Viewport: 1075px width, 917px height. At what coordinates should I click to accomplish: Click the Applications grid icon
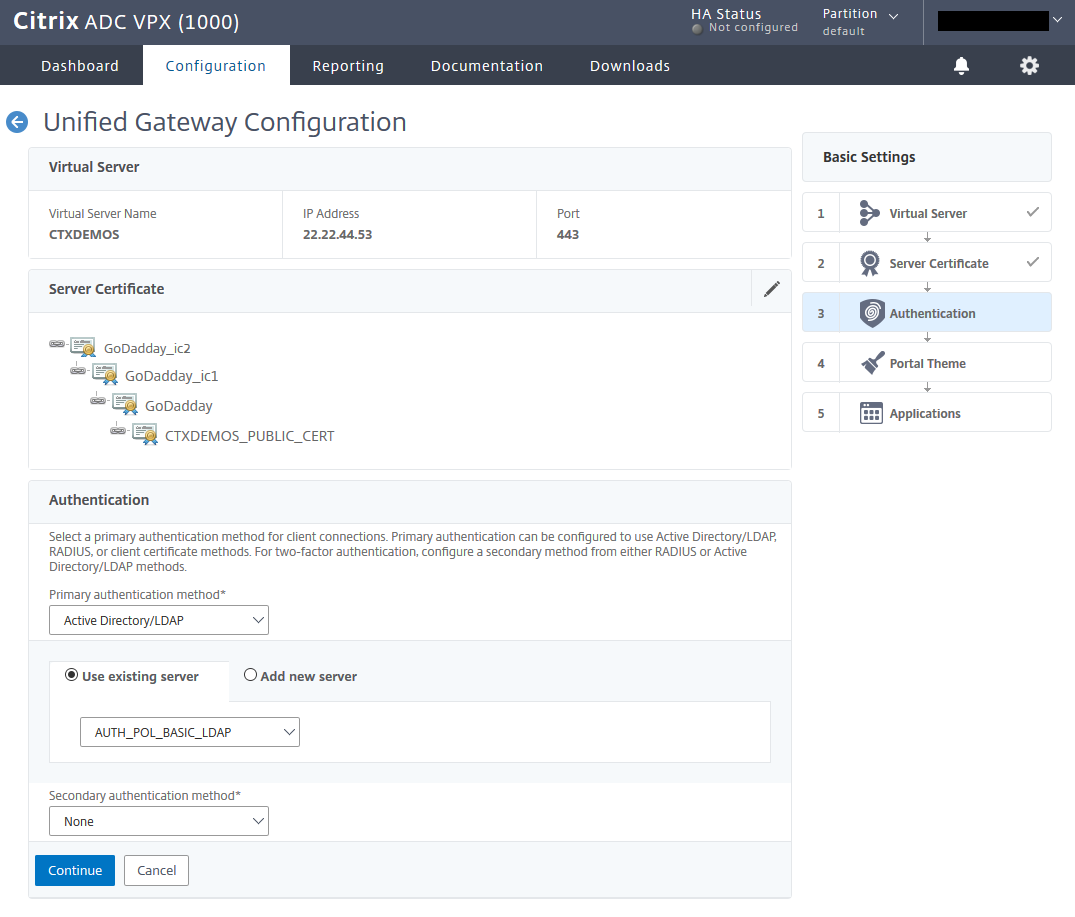[x=871, y=413]
